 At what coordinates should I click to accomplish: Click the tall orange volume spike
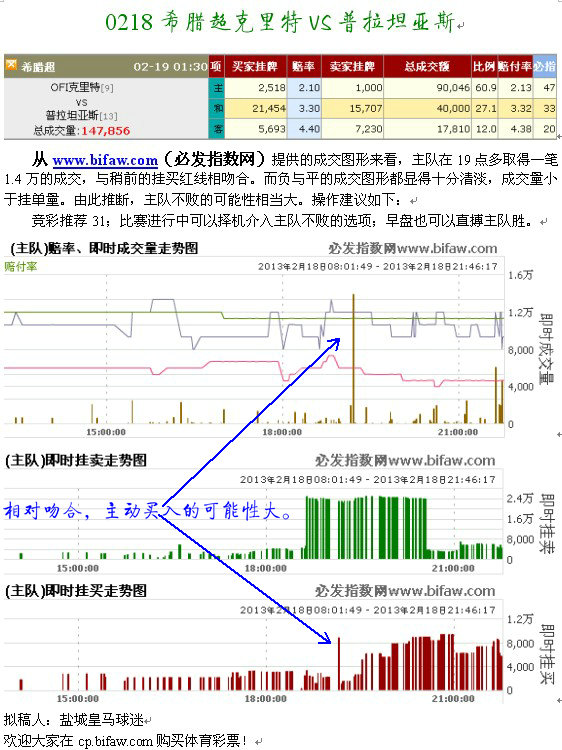pos(353,359)
